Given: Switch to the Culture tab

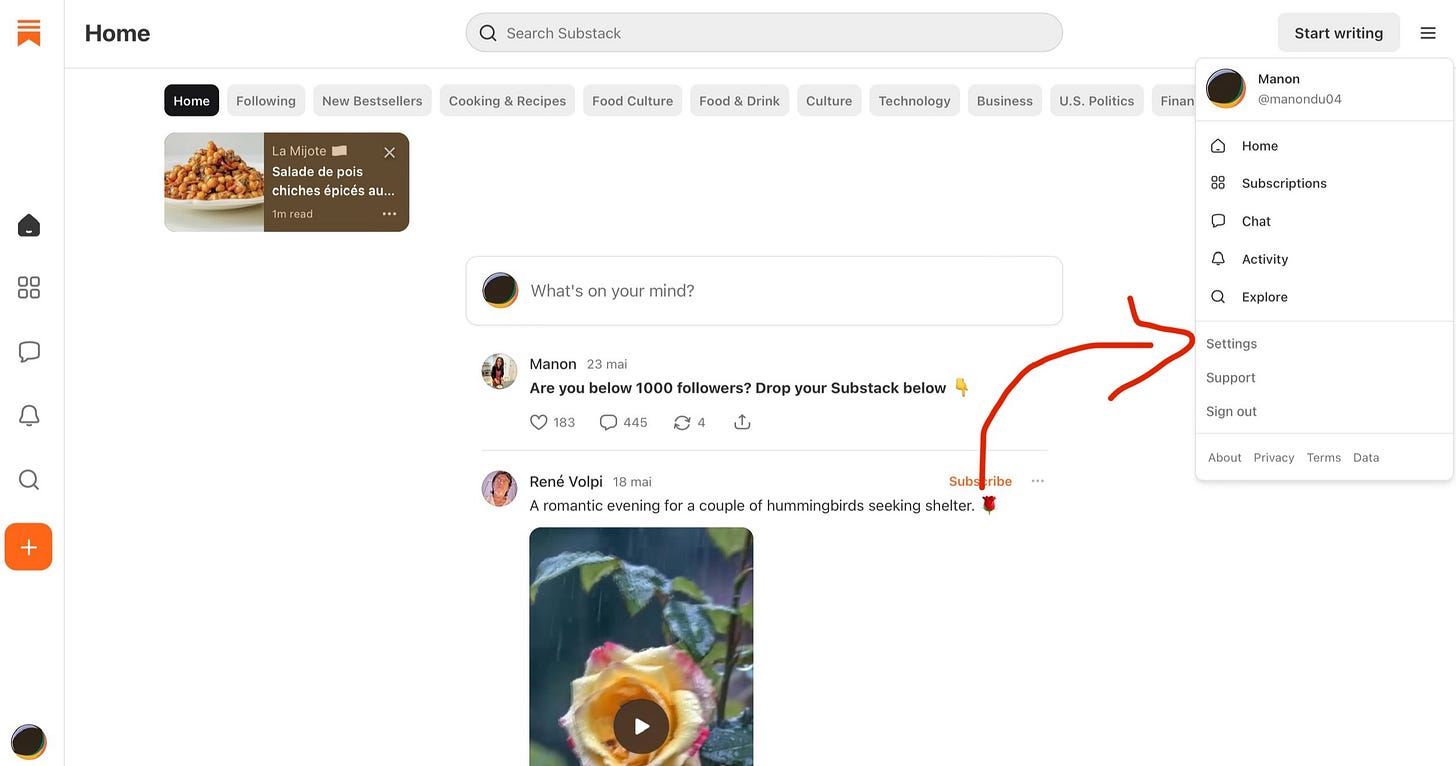Looking at the screenshot, I should click(829, 101).
